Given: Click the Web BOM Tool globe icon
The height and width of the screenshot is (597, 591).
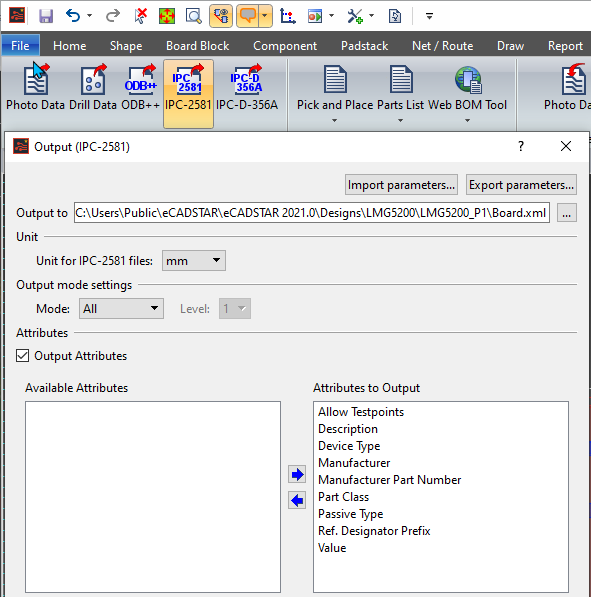Looking at the screenshot, I should click(x=468, y=80).
